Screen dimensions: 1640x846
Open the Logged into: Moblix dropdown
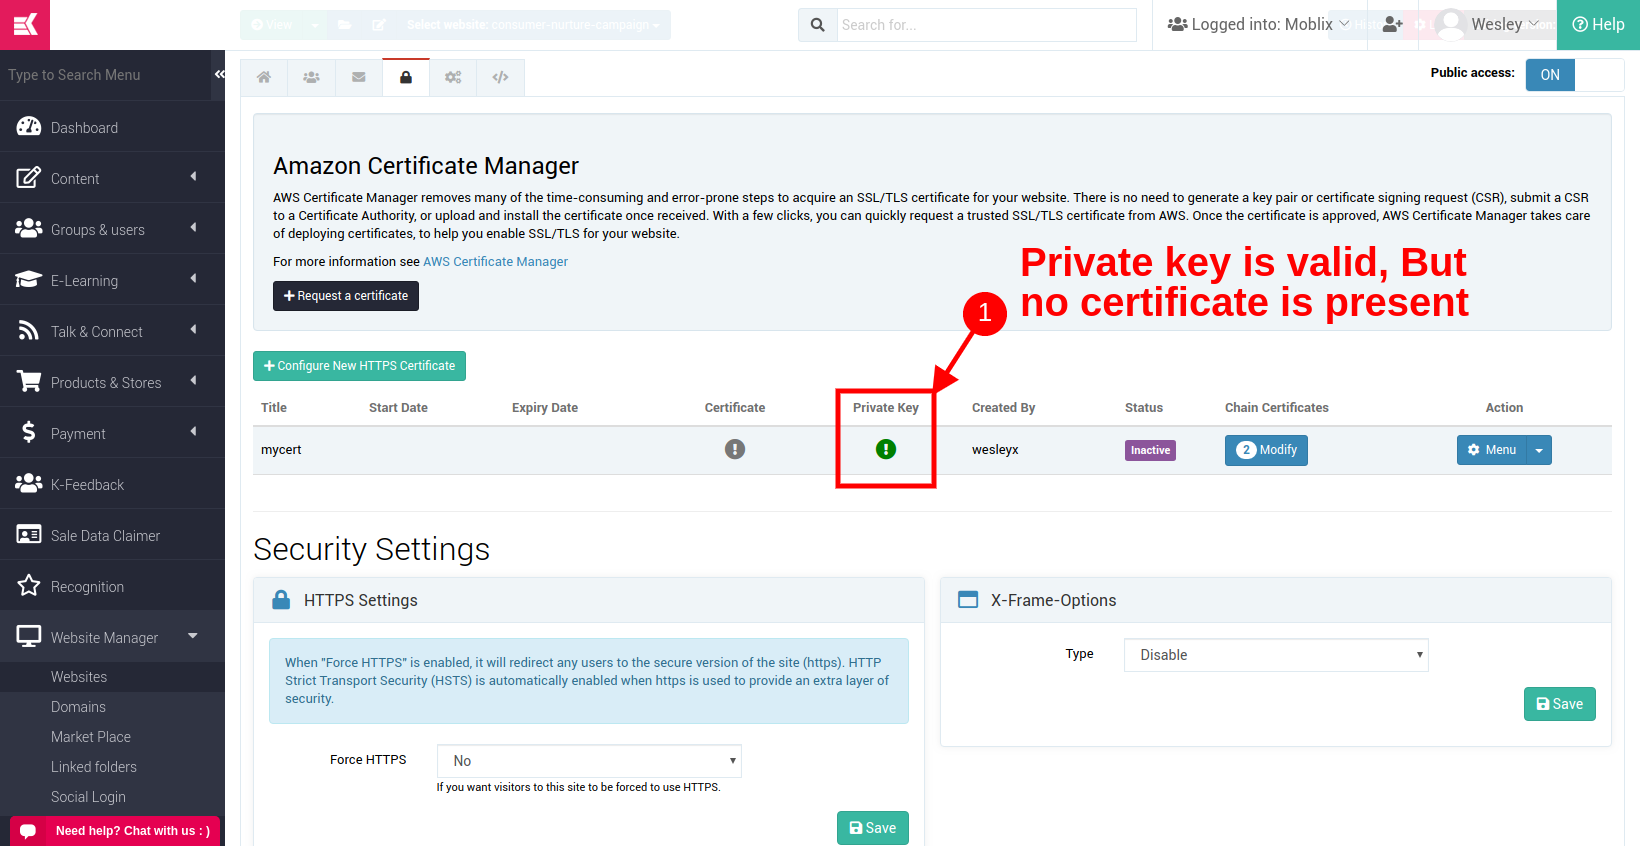(x=1259, y=24)
